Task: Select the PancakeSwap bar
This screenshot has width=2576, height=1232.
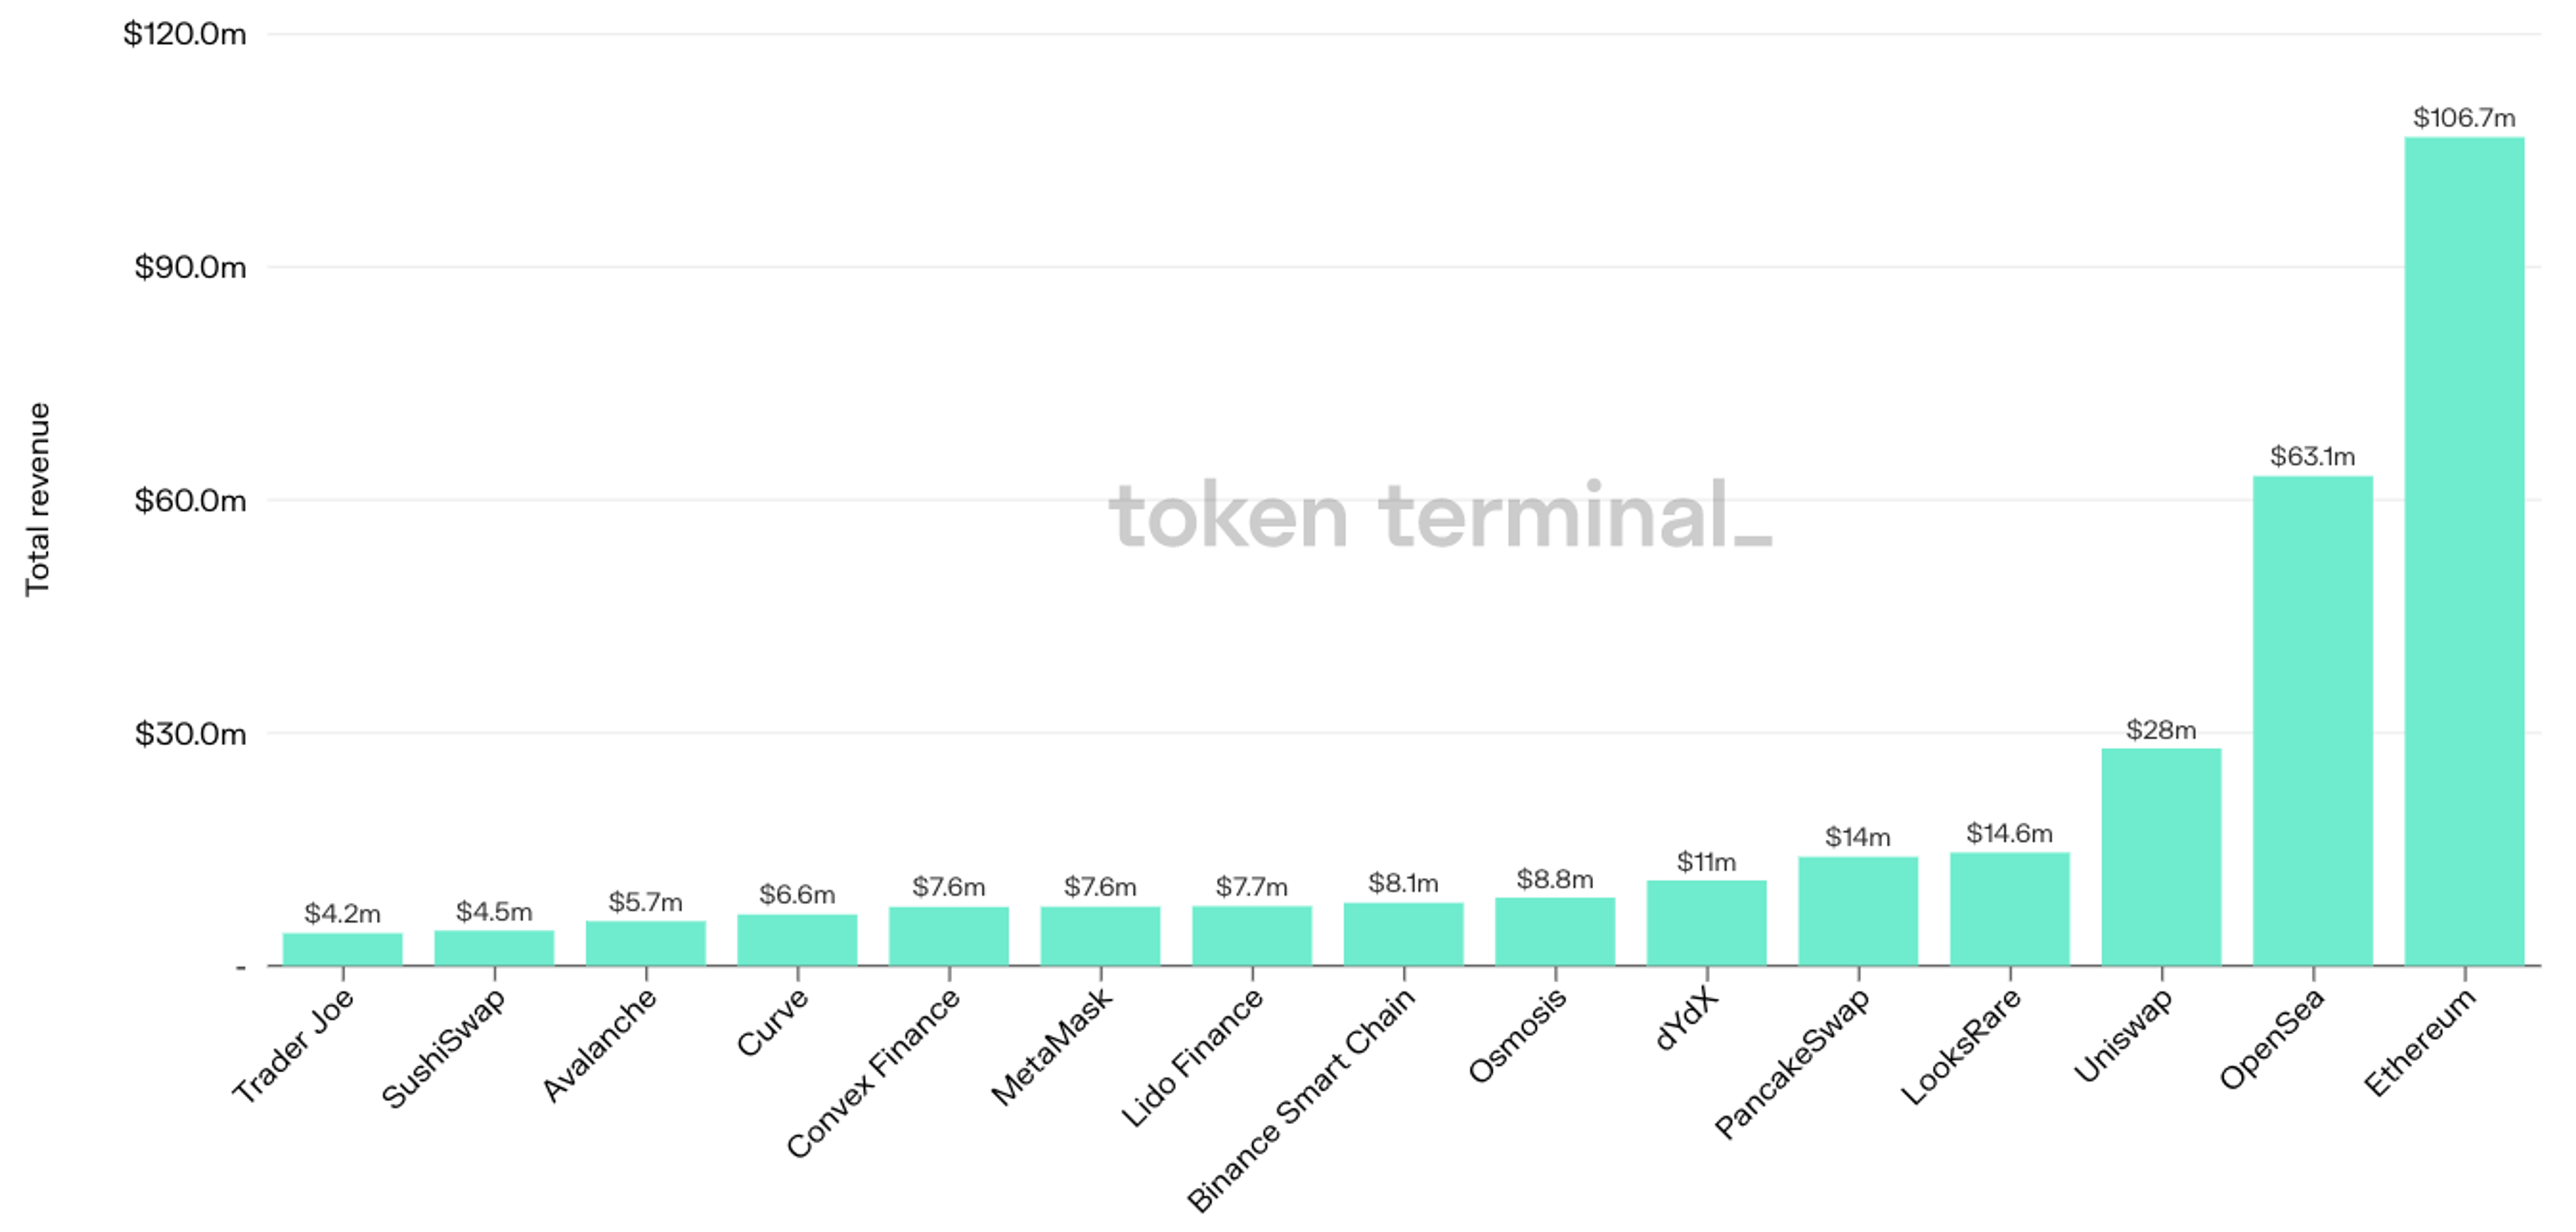Action: tap(1858, 911)
